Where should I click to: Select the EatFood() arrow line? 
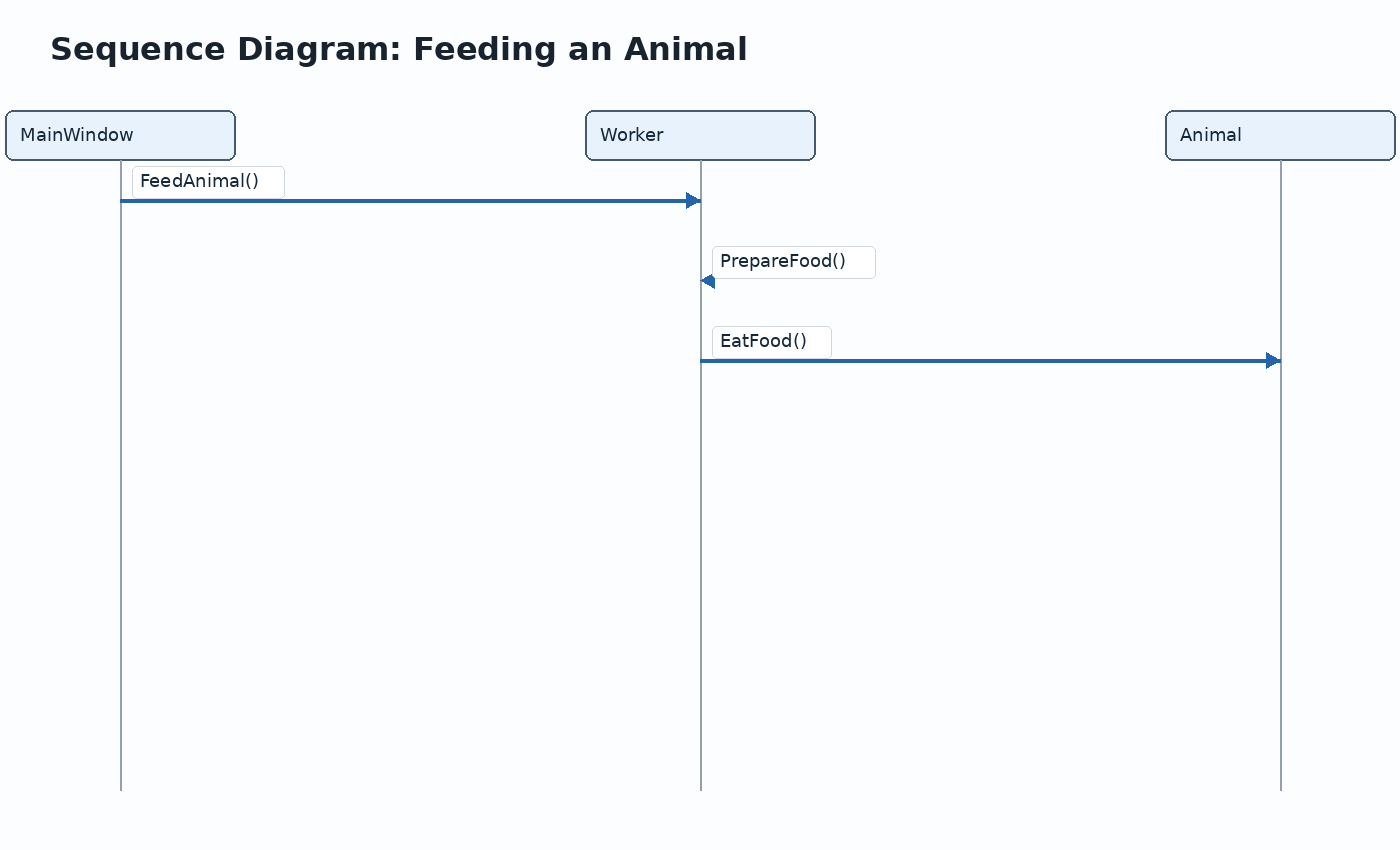[990, 361]
